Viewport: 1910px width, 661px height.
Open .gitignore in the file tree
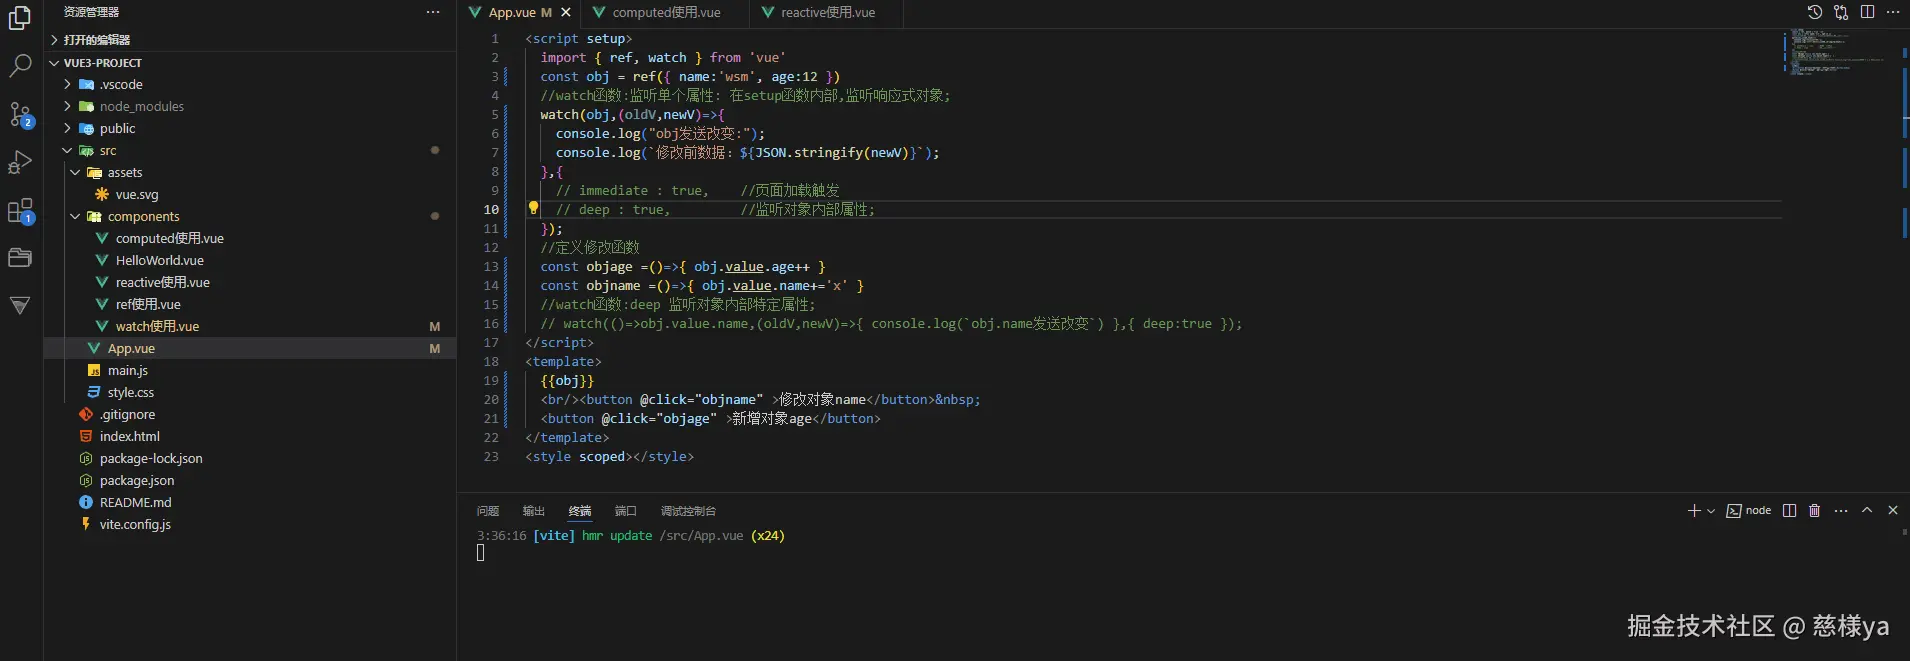(250, 415)
